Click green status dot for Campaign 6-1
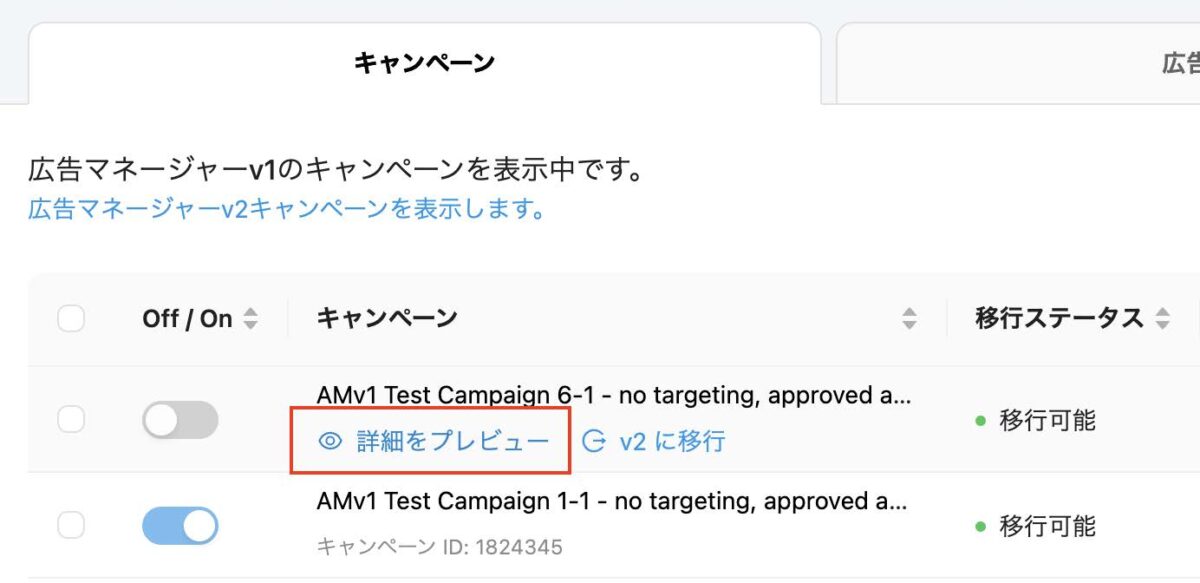This screenshot has height=583, width=1200. pyautogui.click(x=981, y=421)
